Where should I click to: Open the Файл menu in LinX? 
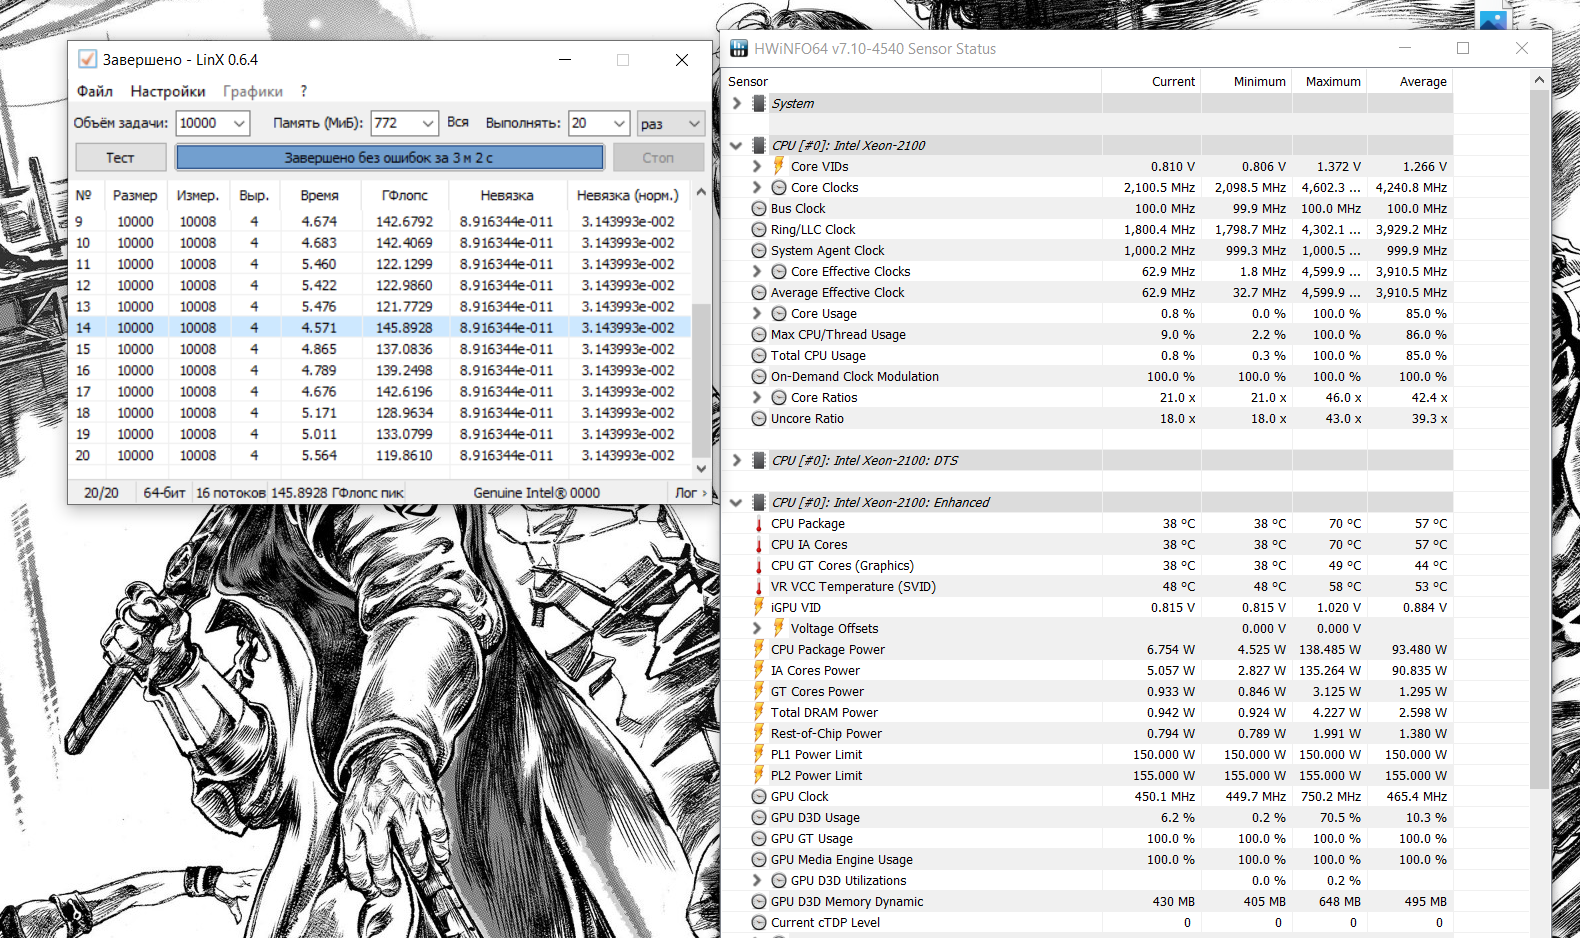pyautogui.click(x=95, y=91)
